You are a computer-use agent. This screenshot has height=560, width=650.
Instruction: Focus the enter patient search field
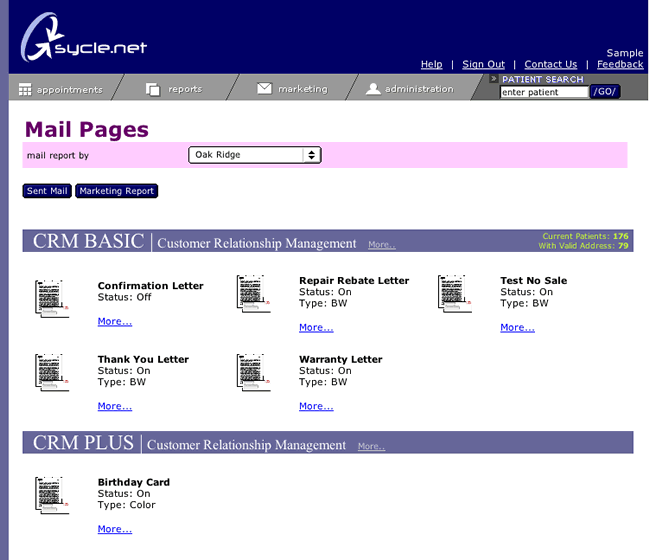tap(544, 92)
